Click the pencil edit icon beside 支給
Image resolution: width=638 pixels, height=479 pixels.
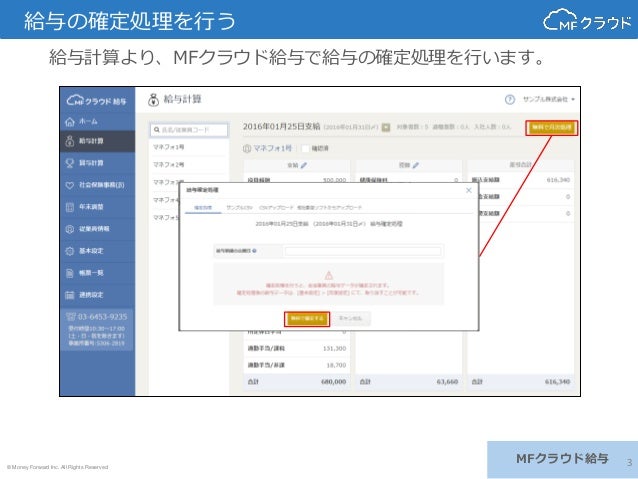(304, 165)
